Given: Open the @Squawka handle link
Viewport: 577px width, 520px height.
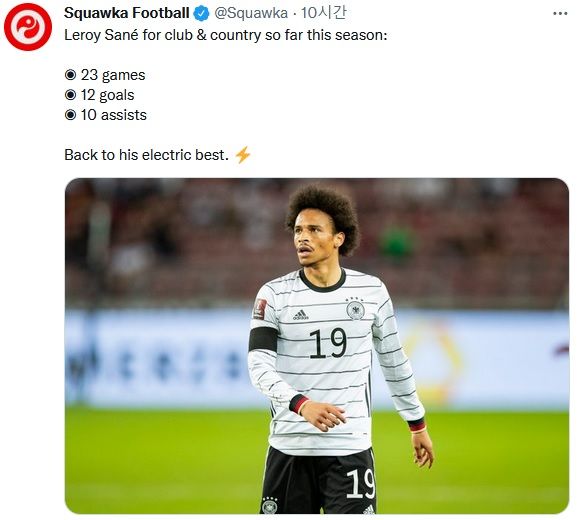Looking at the screenshot, I should pyautogui.click(x=251, y=13).
